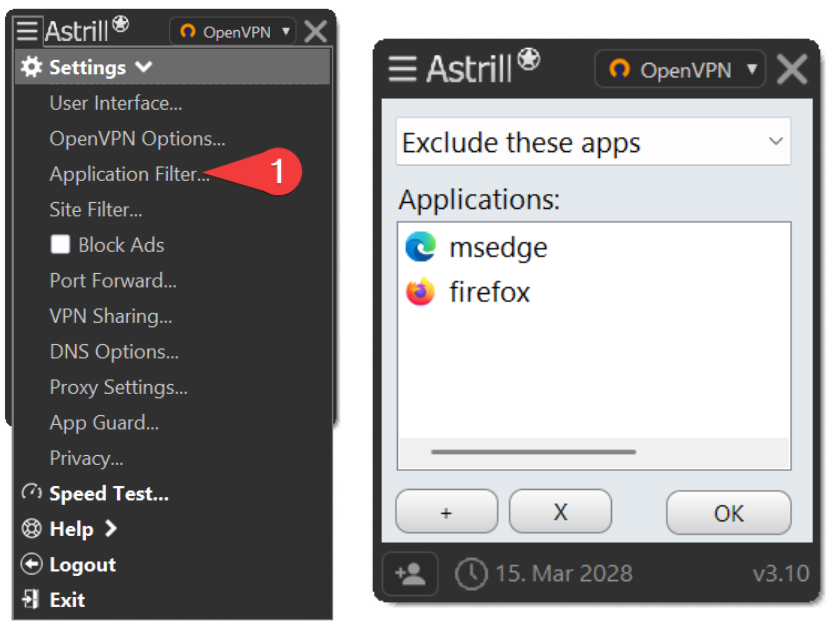Image resolution: width=832 pixels, height=624 pixels.
Task: Confirm with the OK button
Action: (729, 513)
